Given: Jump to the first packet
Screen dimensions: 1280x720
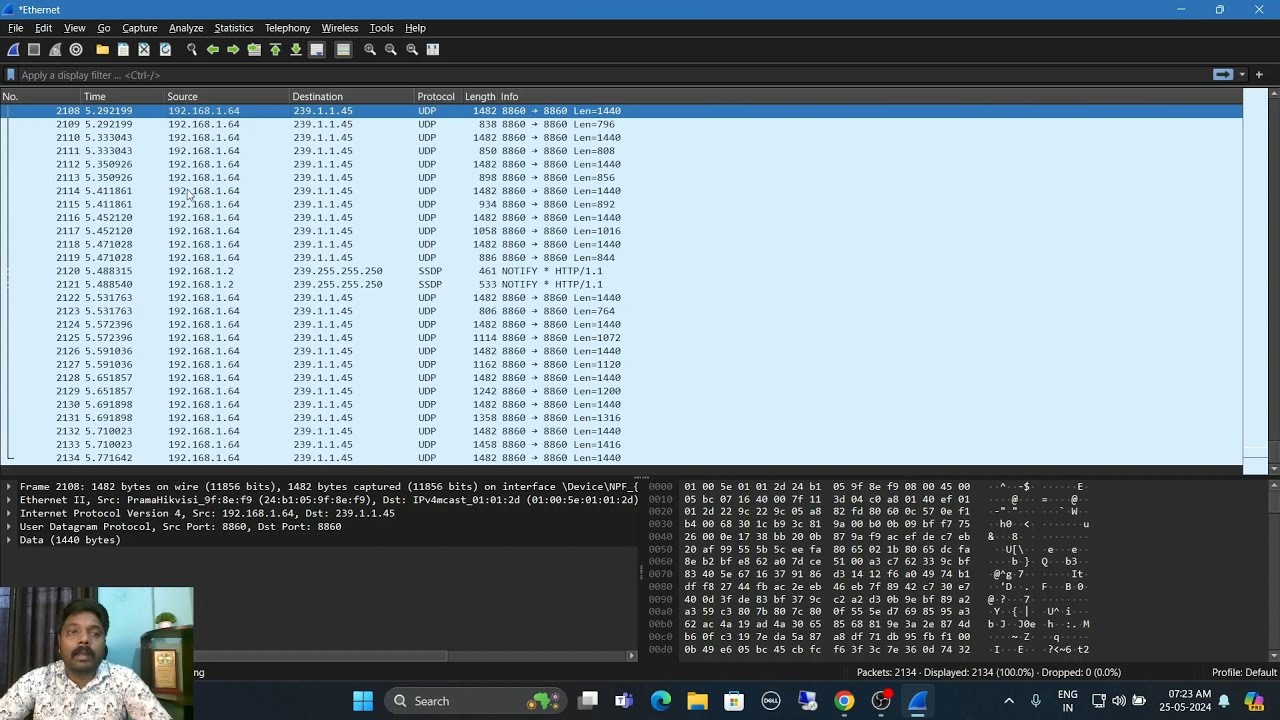Looking at the screenshot, I should [x=275, y=49].
